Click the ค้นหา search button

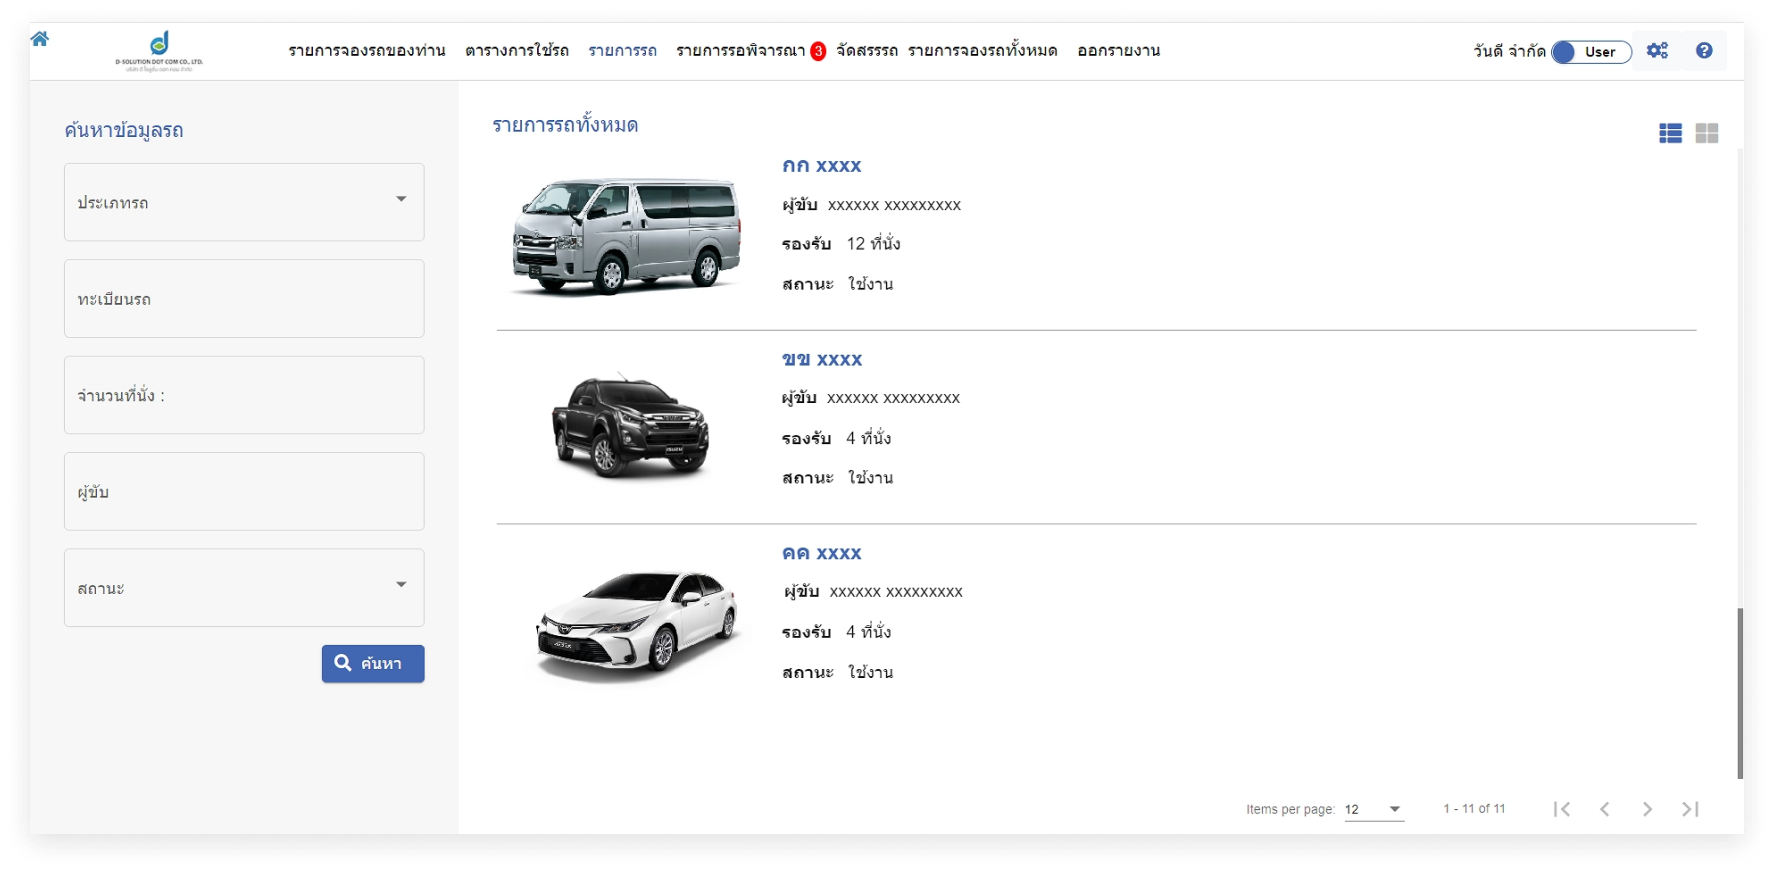(373, 664)
